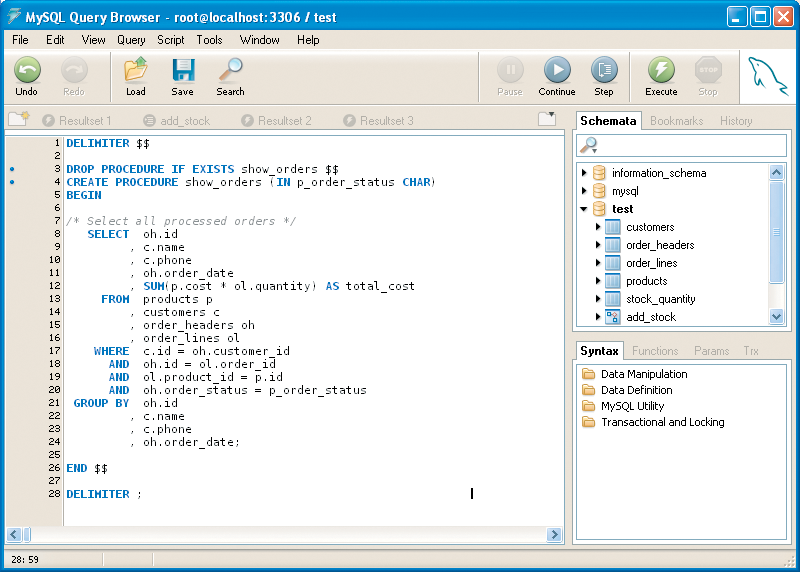Click the editor horizontal scroll right arrow

click(554, 534)
